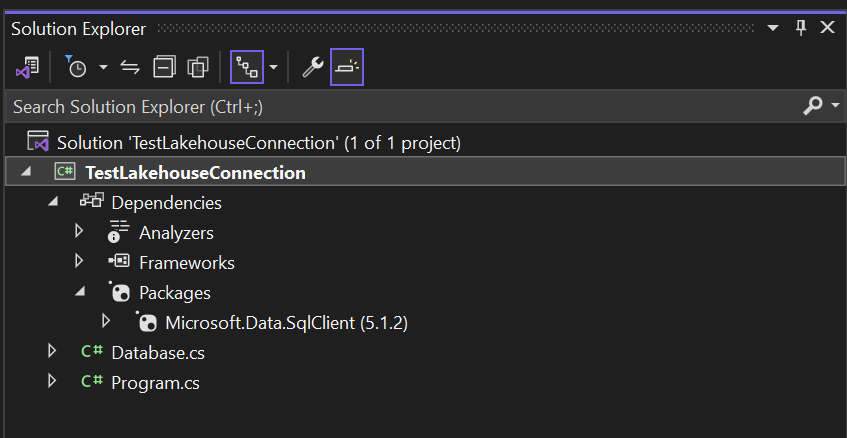Open the Window Position dropdown arrow in title bar
The width and height of the screenshot is (847, 438).
tap(773, 28)
